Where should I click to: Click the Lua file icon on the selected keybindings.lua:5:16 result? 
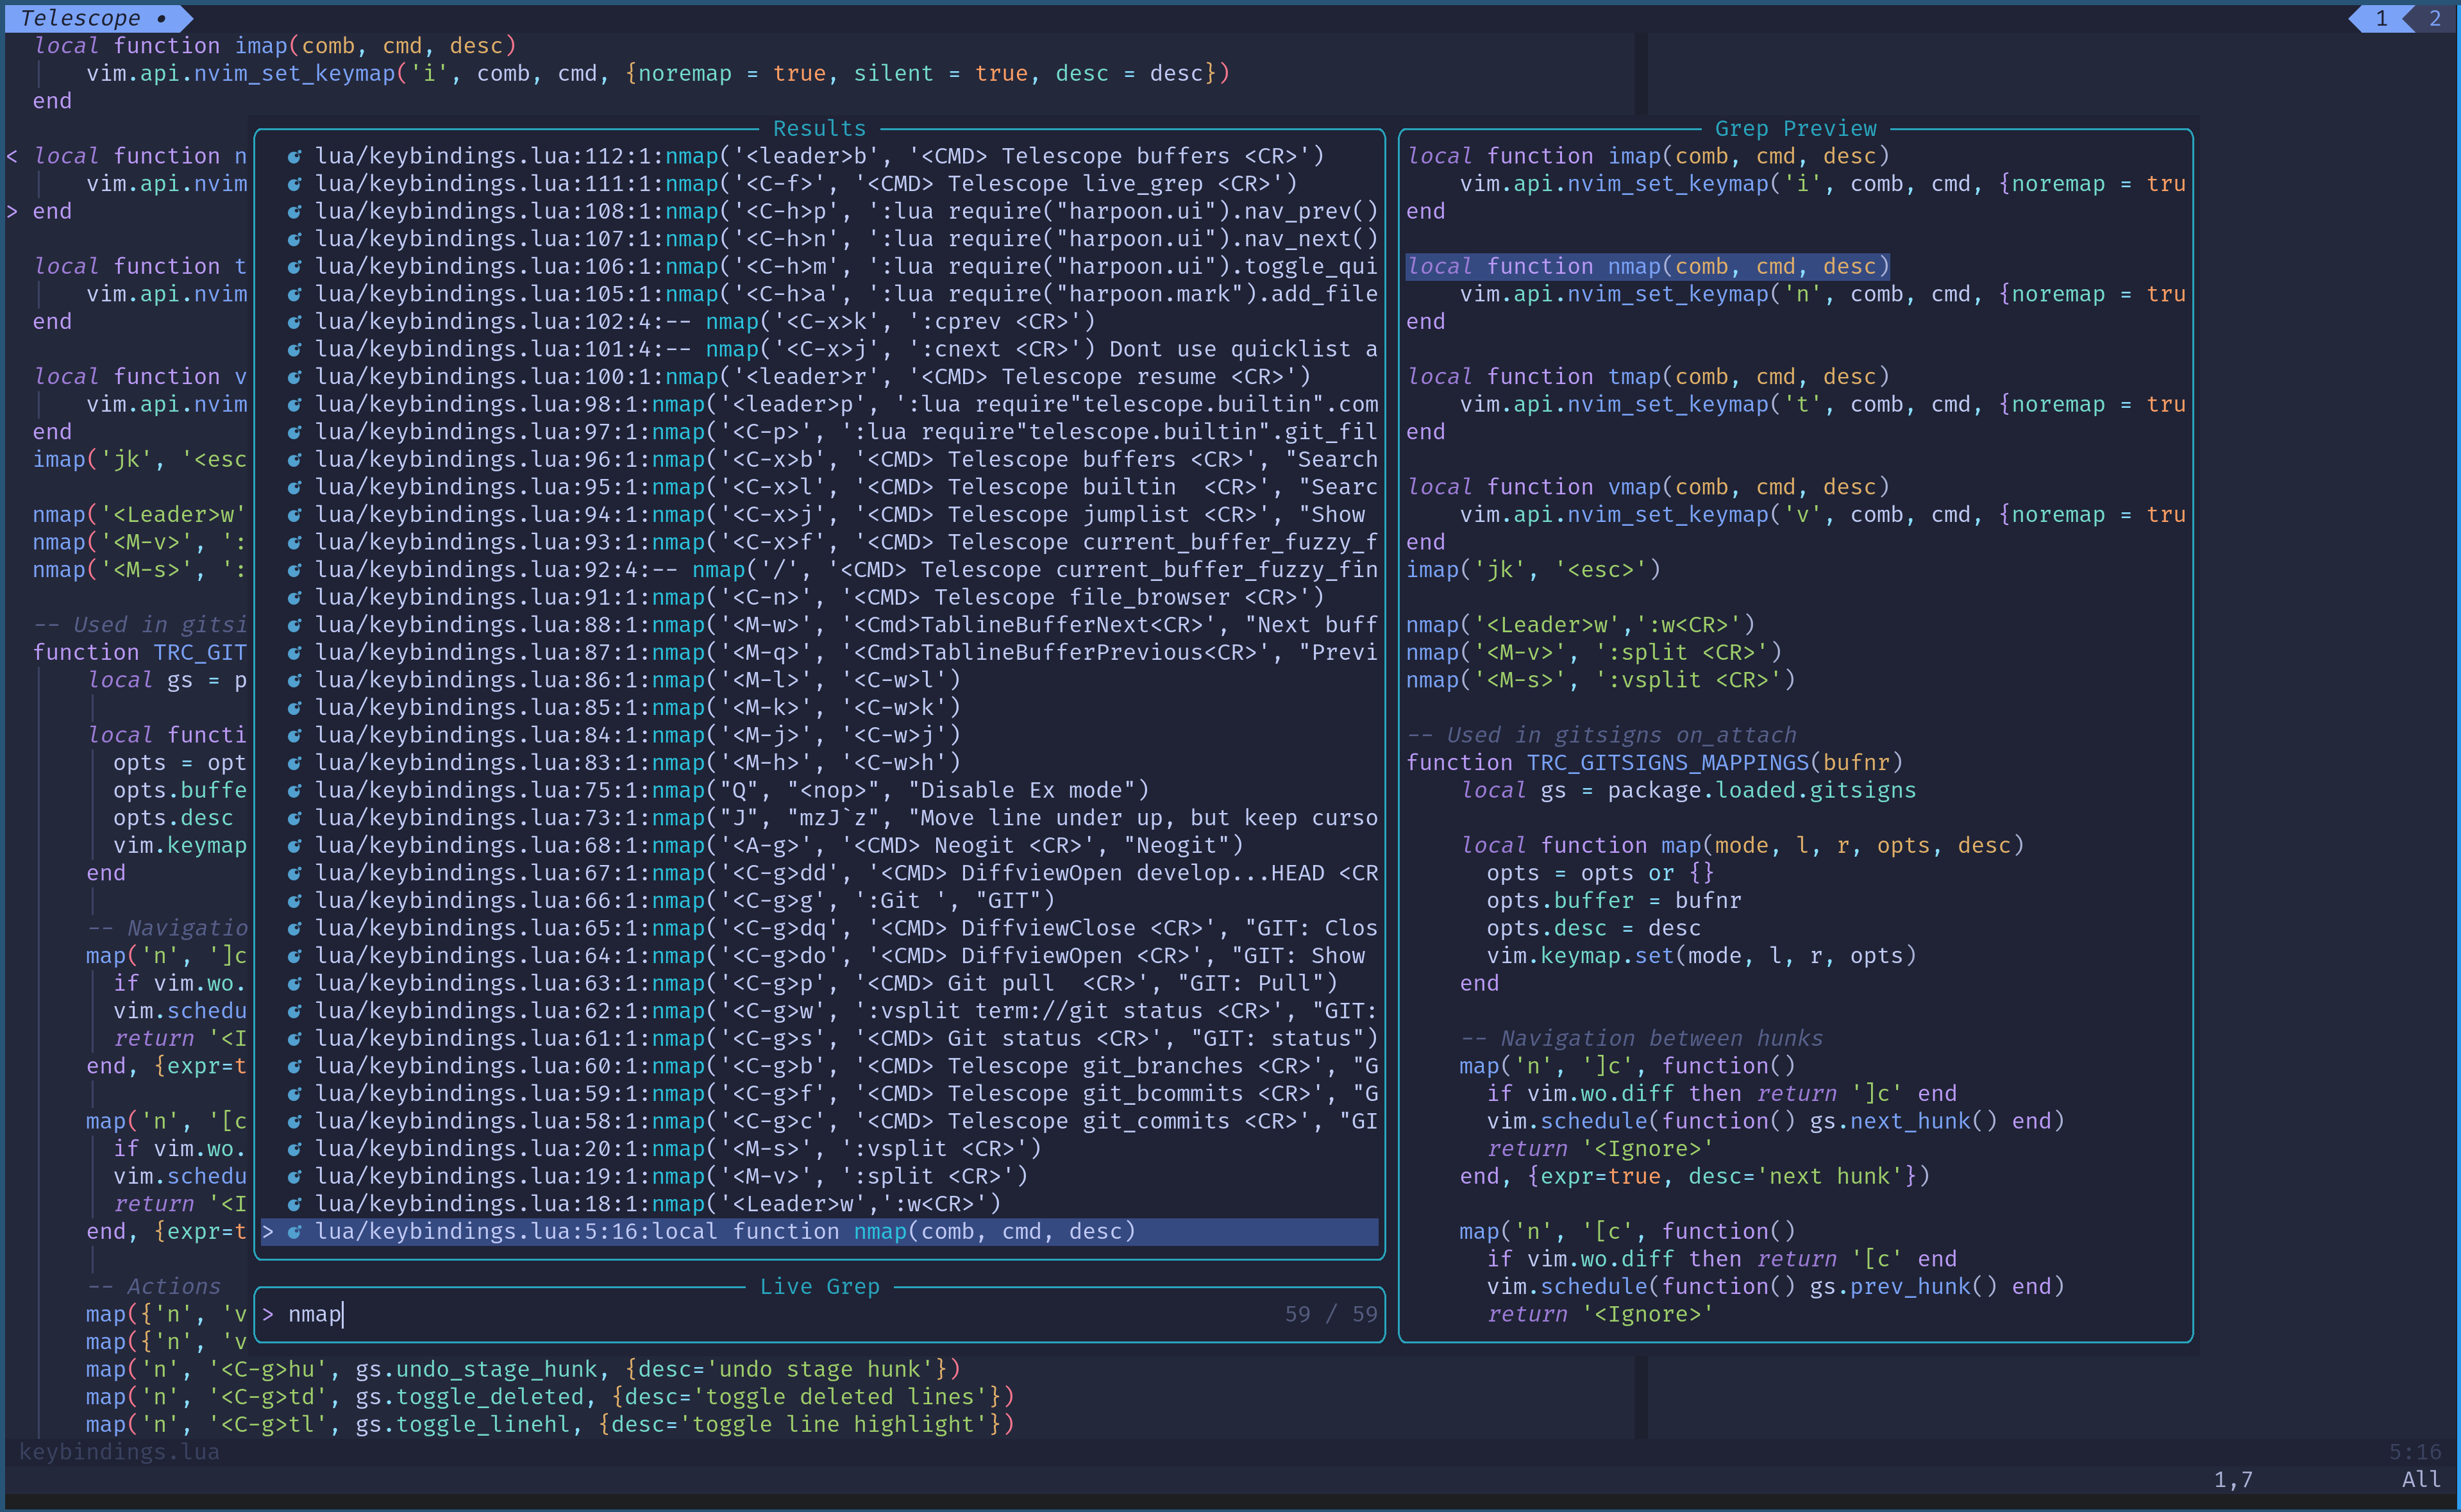tap(295, 1232)
